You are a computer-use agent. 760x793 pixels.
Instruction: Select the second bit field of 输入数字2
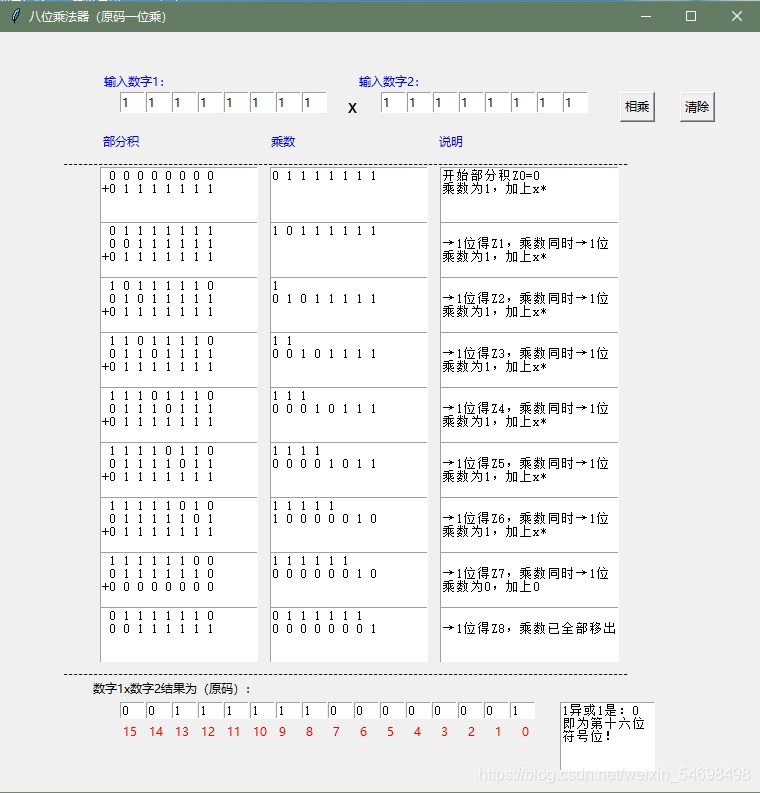[x=419, y=103]
